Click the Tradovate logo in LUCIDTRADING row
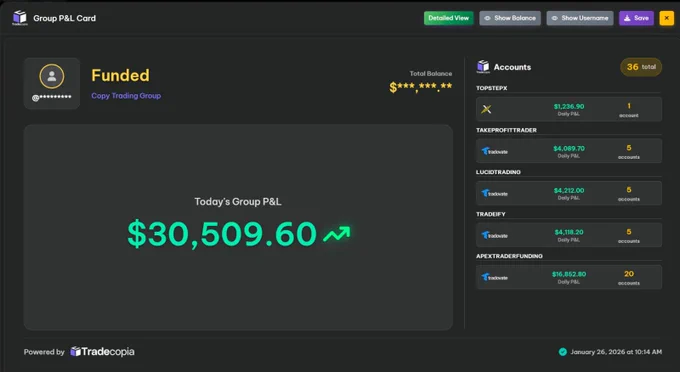The height and width of the screenshot is (372, 680). (x=494, y=193)
